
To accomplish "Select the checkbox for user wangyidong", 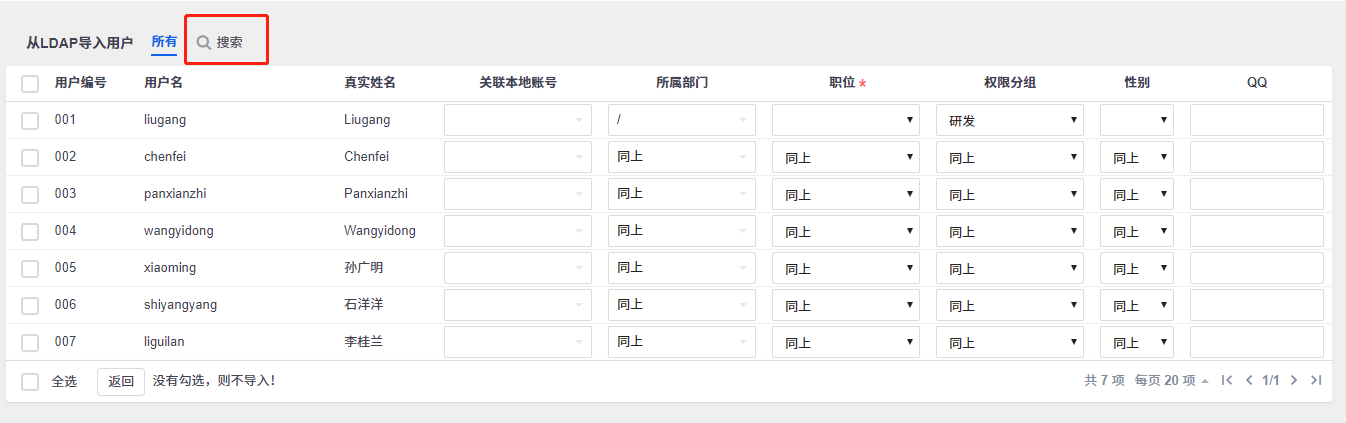I will tap(30, 231).
